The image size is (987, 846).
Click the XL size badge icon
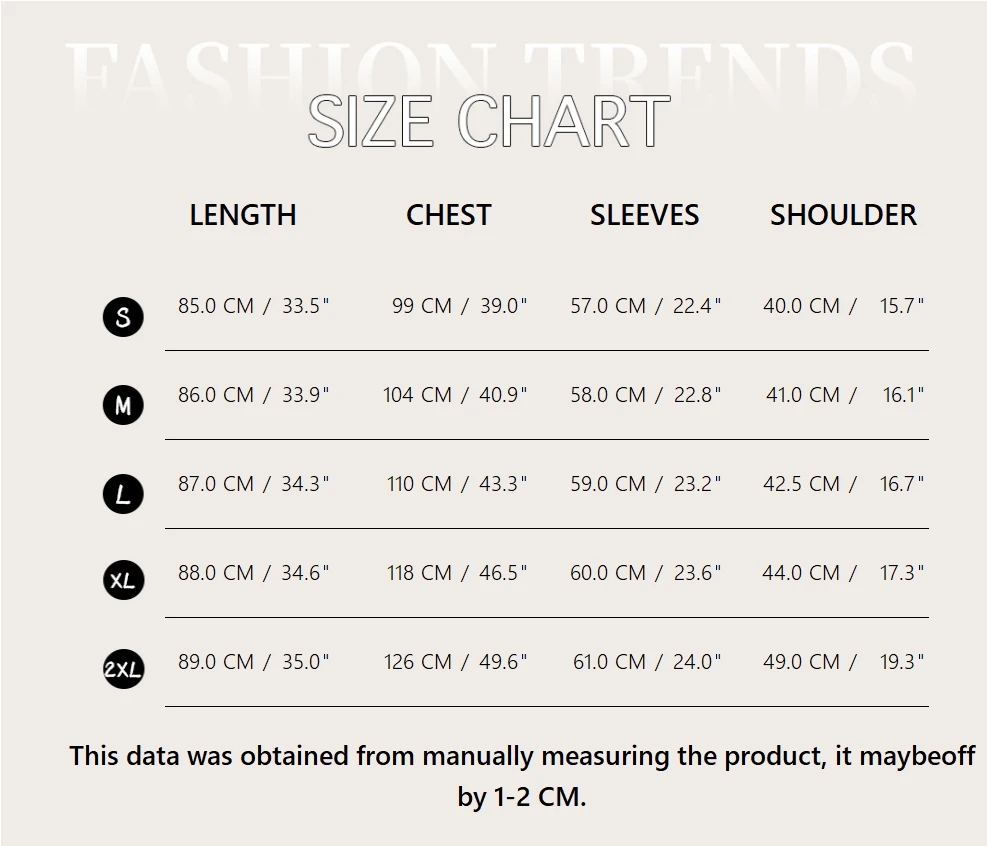point(123,581)
